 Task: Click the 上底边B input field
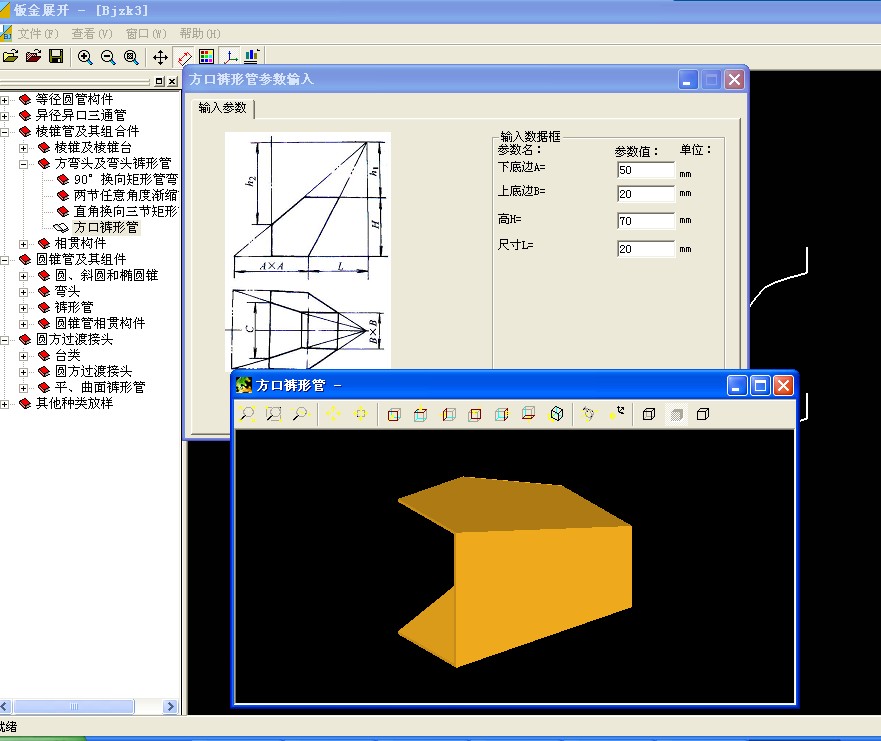(646, 194)
